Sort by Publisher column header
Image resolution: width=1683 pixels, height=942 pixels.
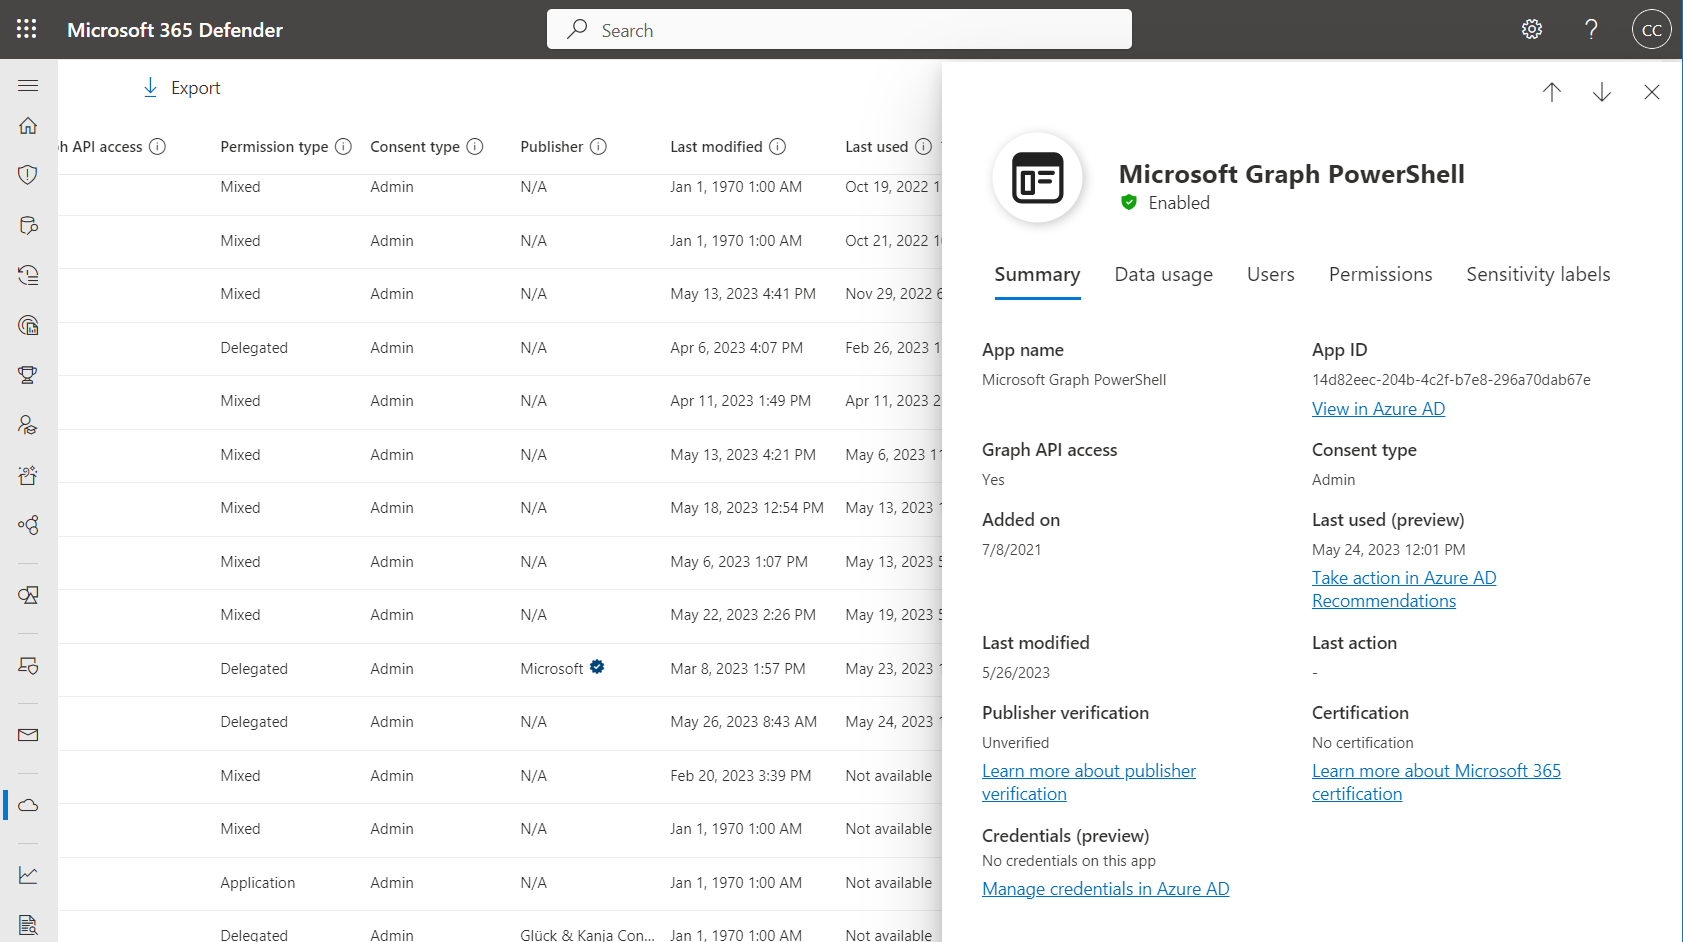coord(551,146)
